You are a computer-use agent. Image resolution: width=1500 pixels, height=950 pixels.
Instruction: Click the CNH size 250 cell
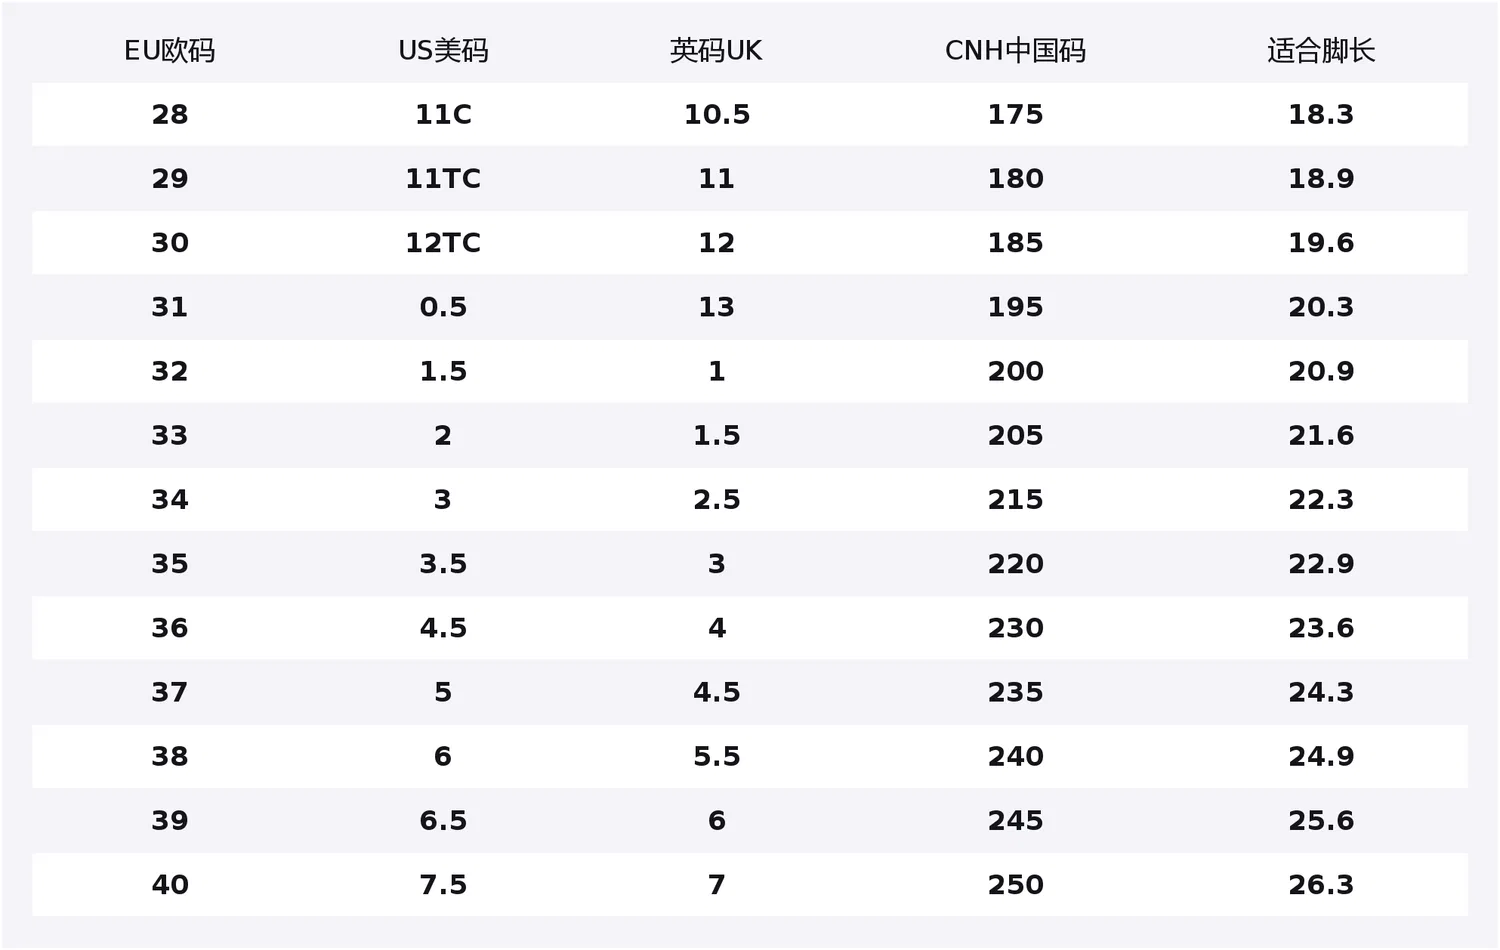(1015, 885)
